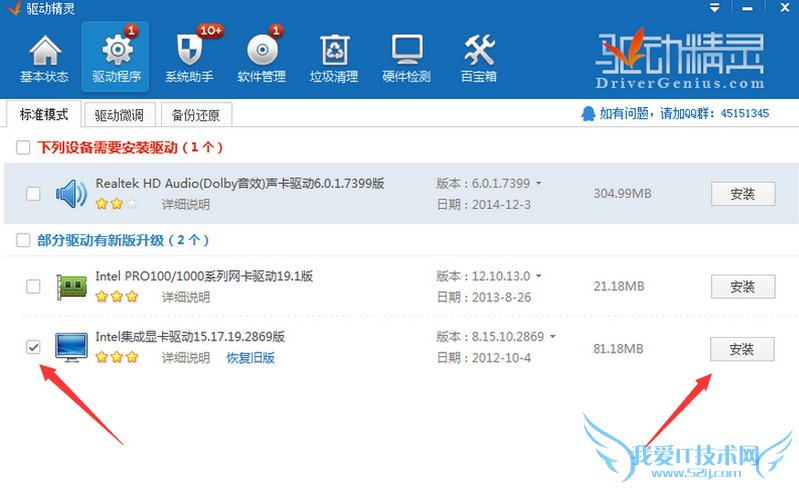Toggle the 部分驱动有新版升级 checkbox
The width and height of the screenshot is (799, 488).
(x=23, y=240)
